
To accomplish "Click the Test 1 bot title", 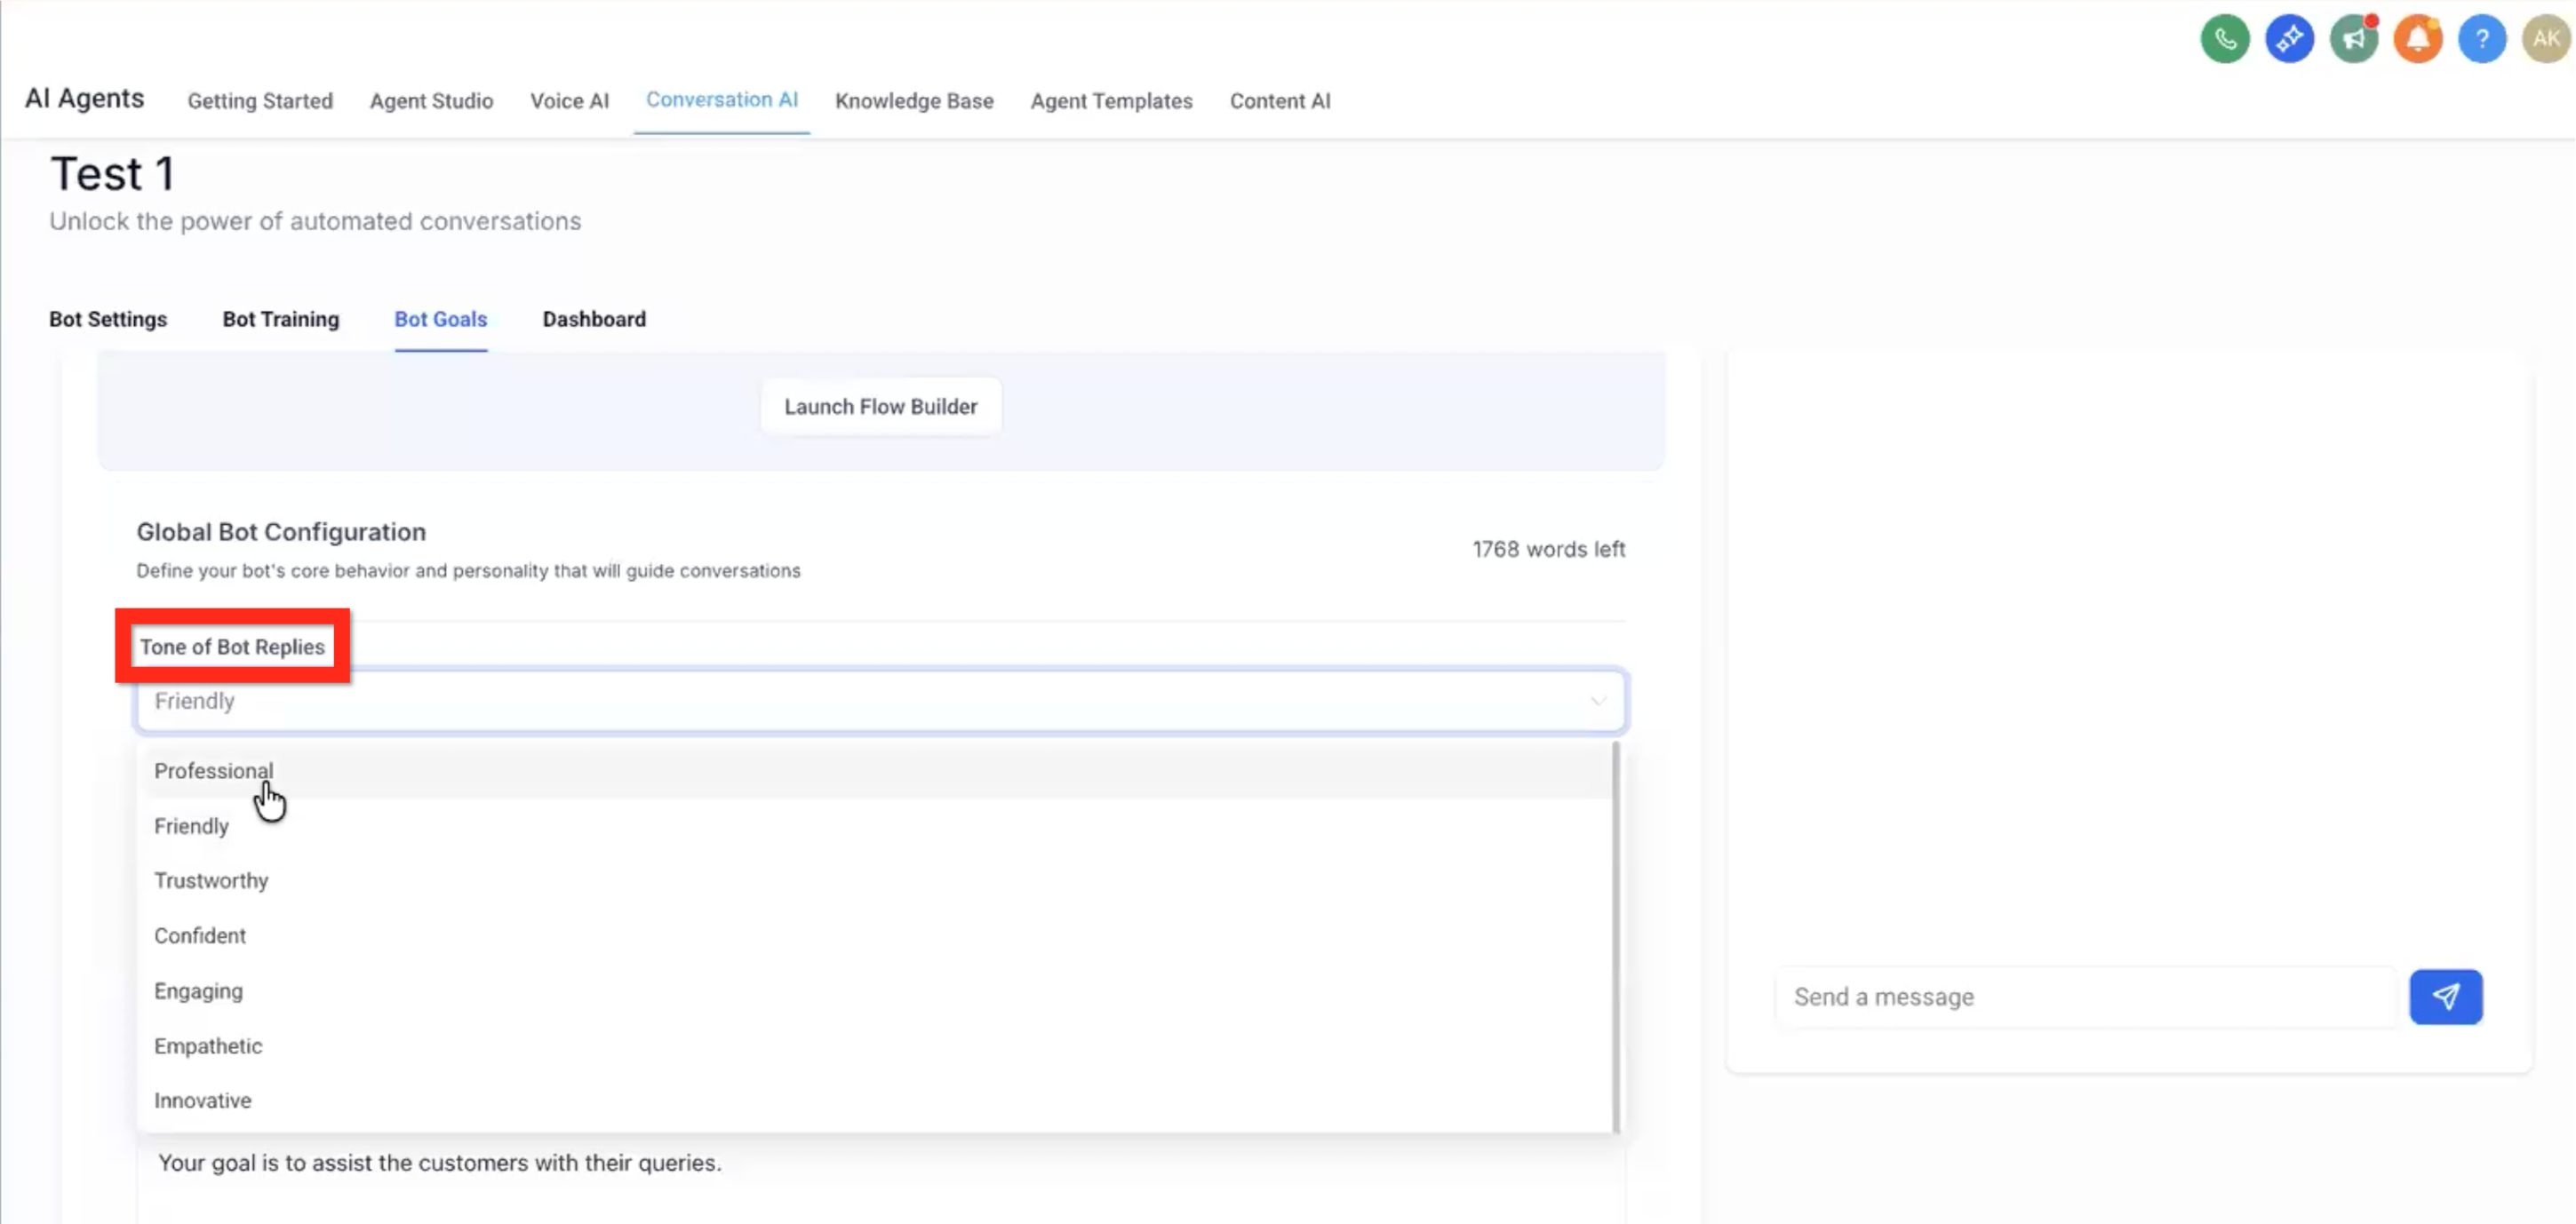I will [112, 174].
